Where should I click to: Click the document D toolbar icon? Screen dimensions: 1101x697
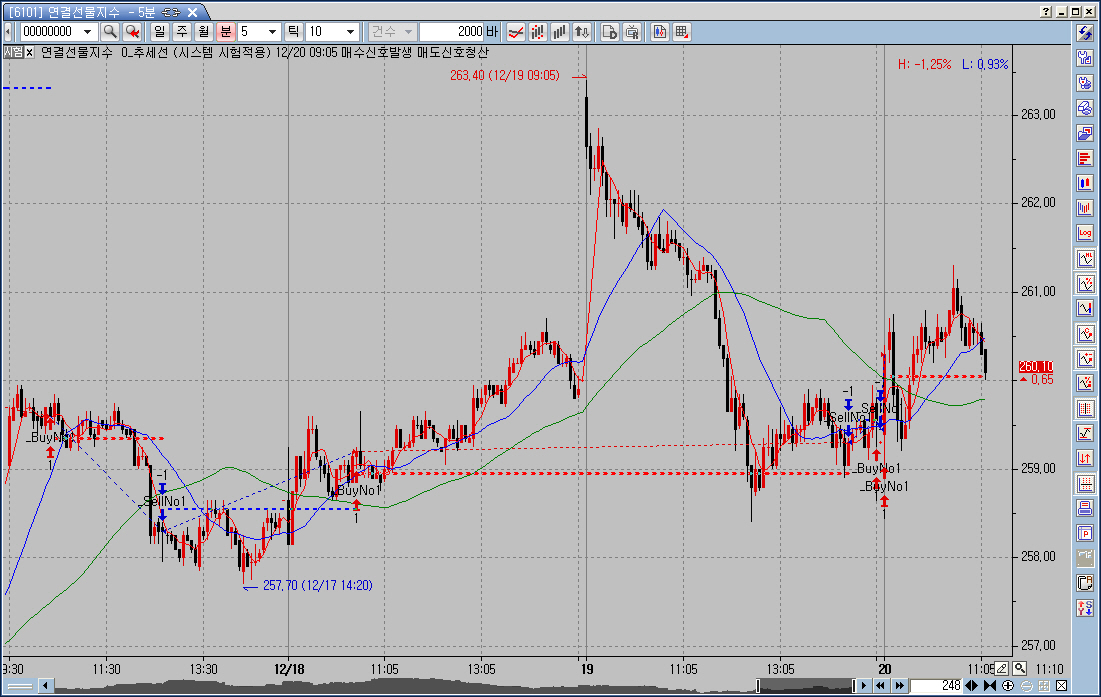click(x=610, y=32)
